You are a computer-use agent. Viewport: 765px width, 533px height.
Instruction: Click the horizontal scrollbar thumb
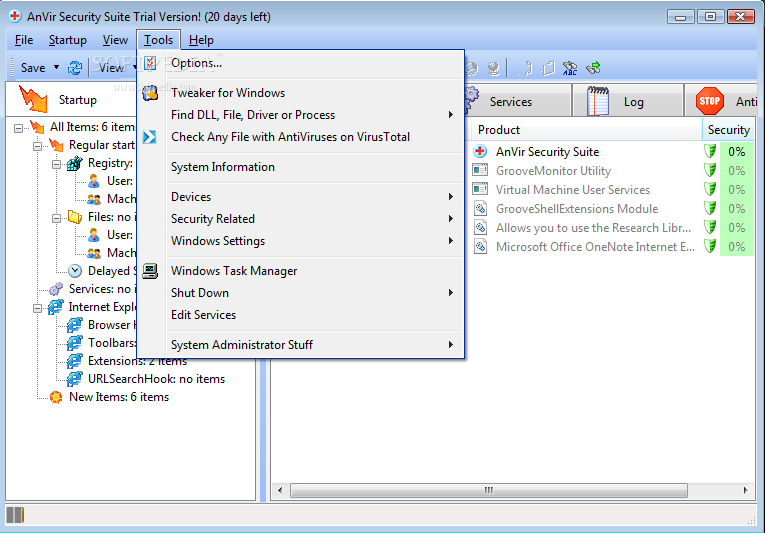click(x=489, y=490)
